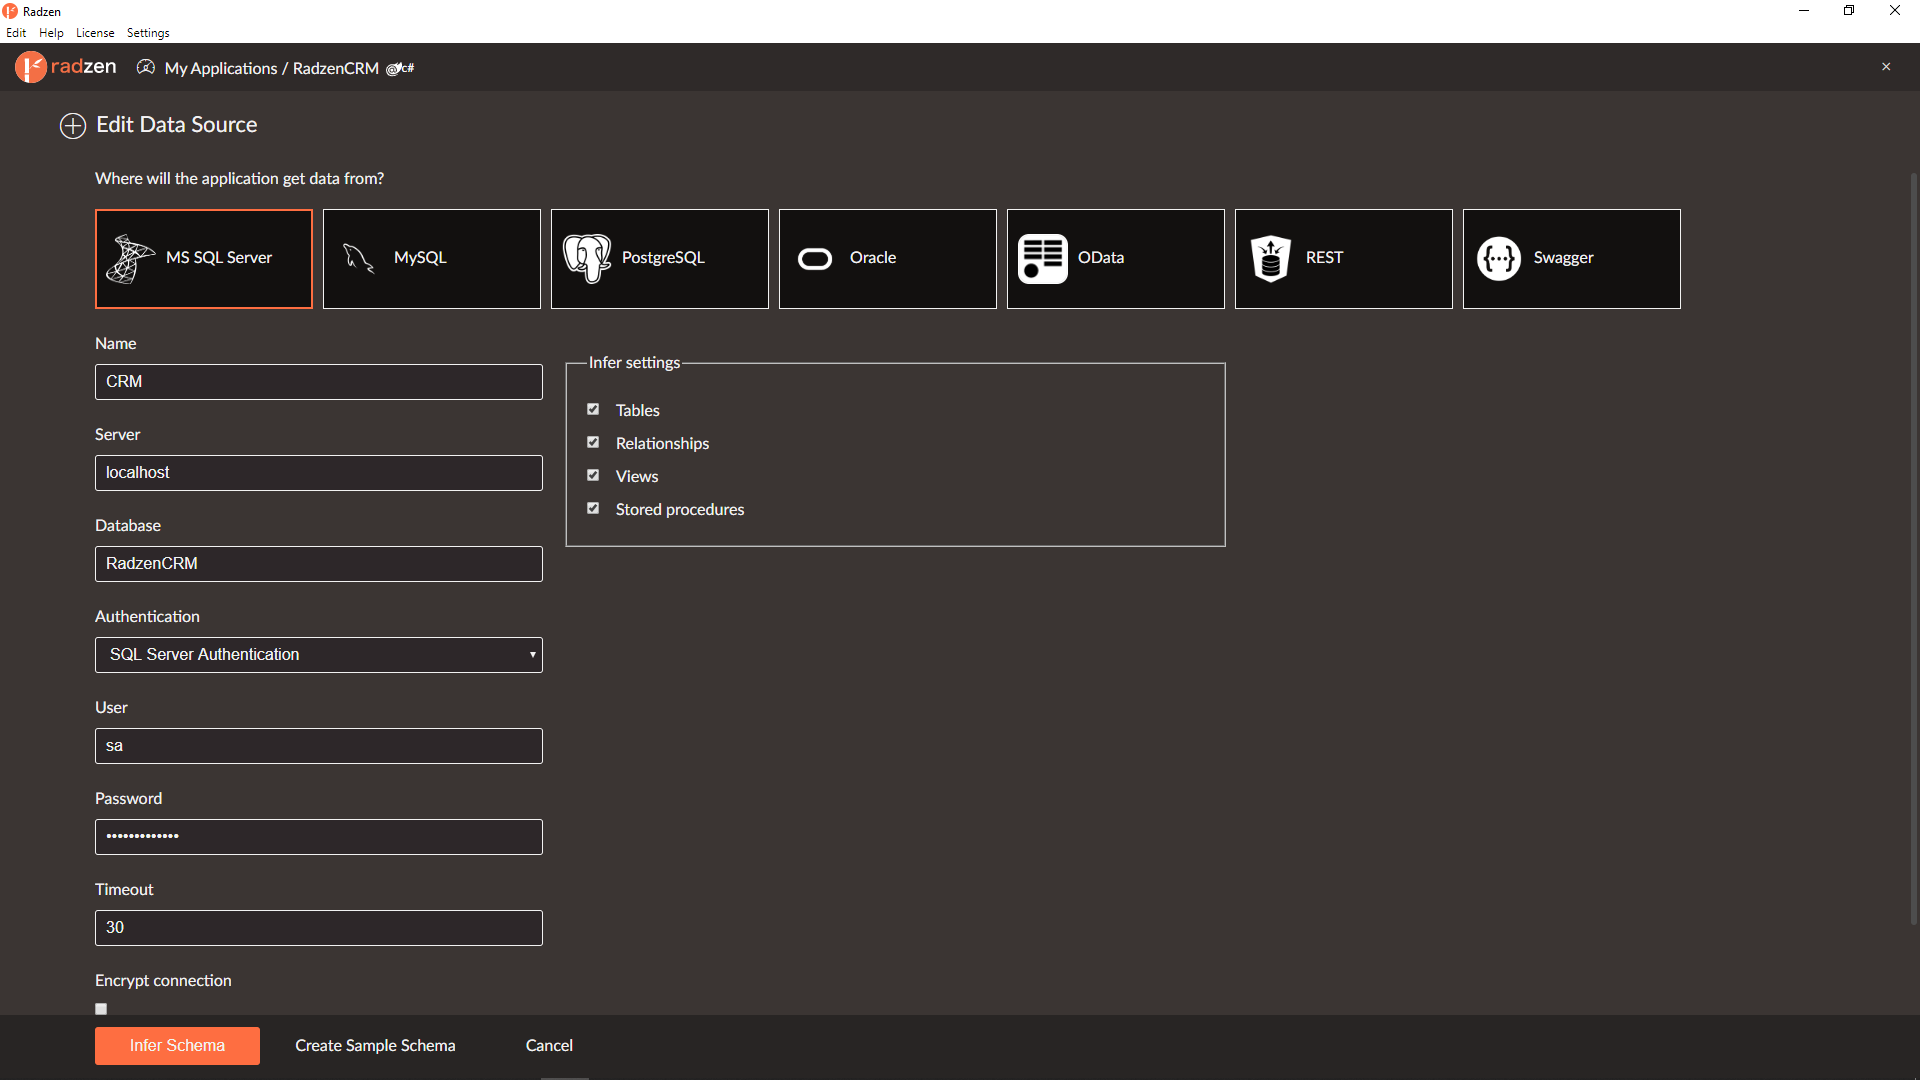Select the MS SQL Server data source icon

click(x=130, y=258)
